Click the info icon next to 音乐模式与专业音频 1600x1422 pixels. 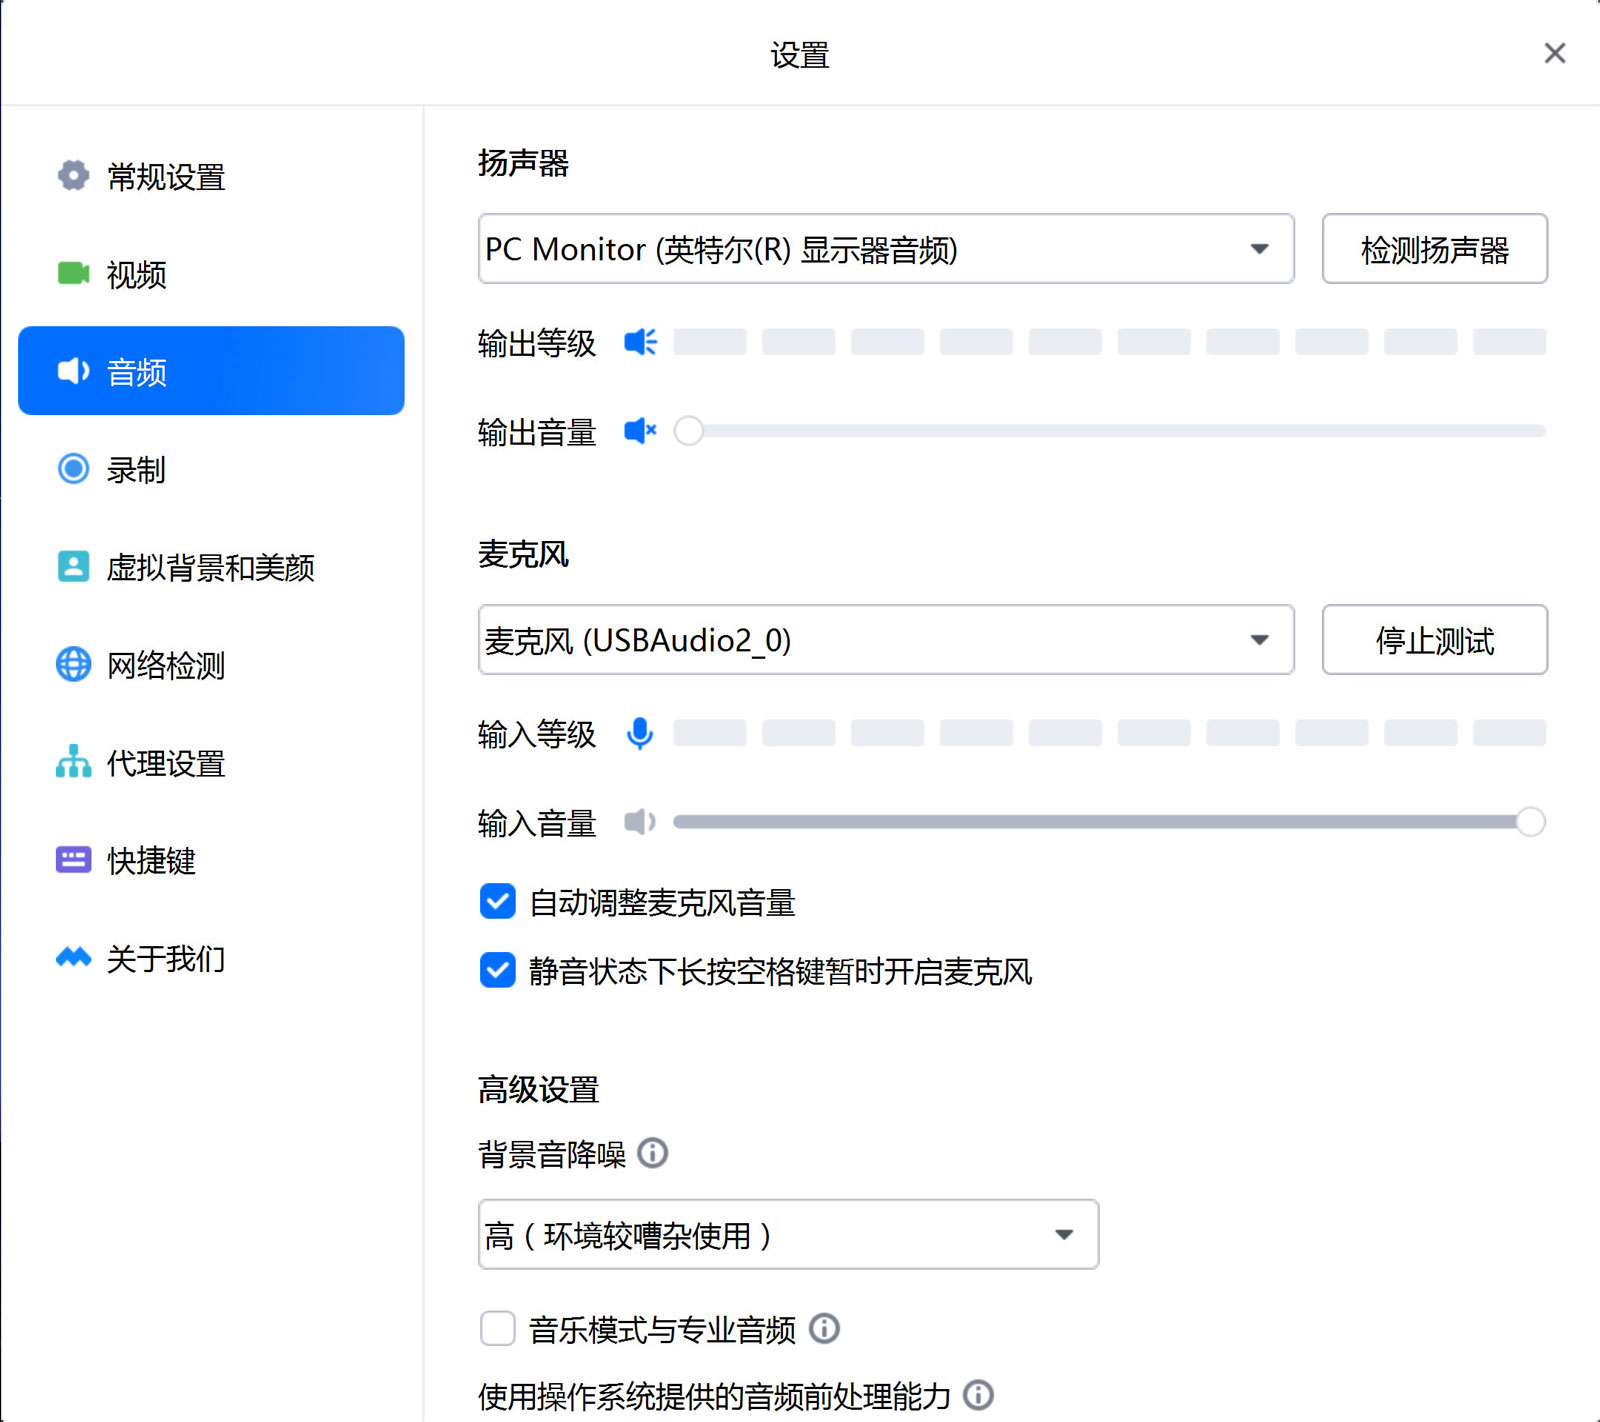point(823,1329)
